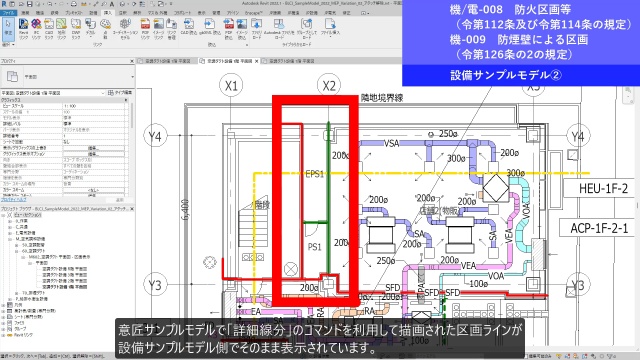
Task: Open the Enscape ribbon tab
Action: coord(253,13)
